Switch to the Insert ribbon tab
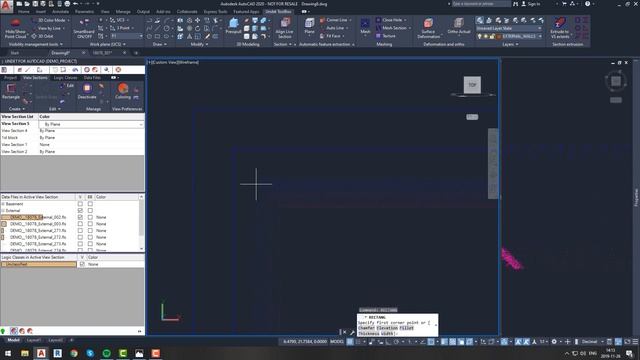640x360 pixels. [41, 12]
